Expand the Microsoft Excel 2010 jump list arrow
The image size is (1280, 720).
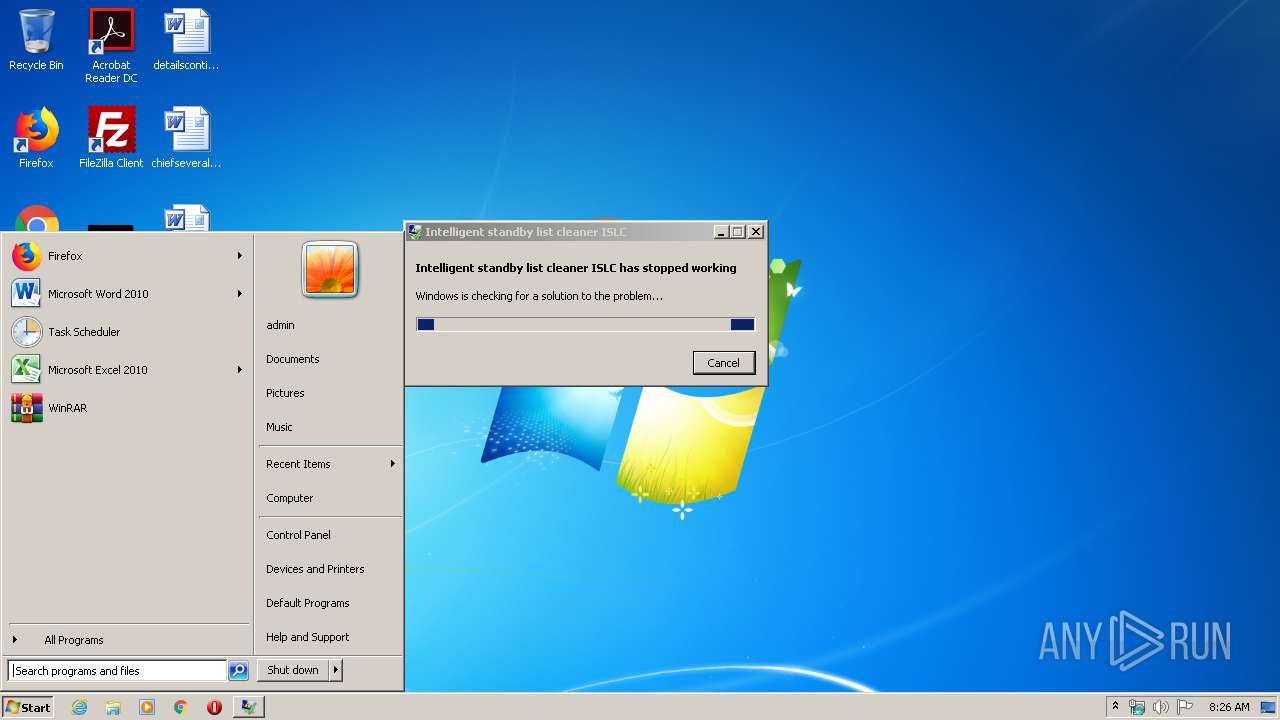[x=240, y=370]
